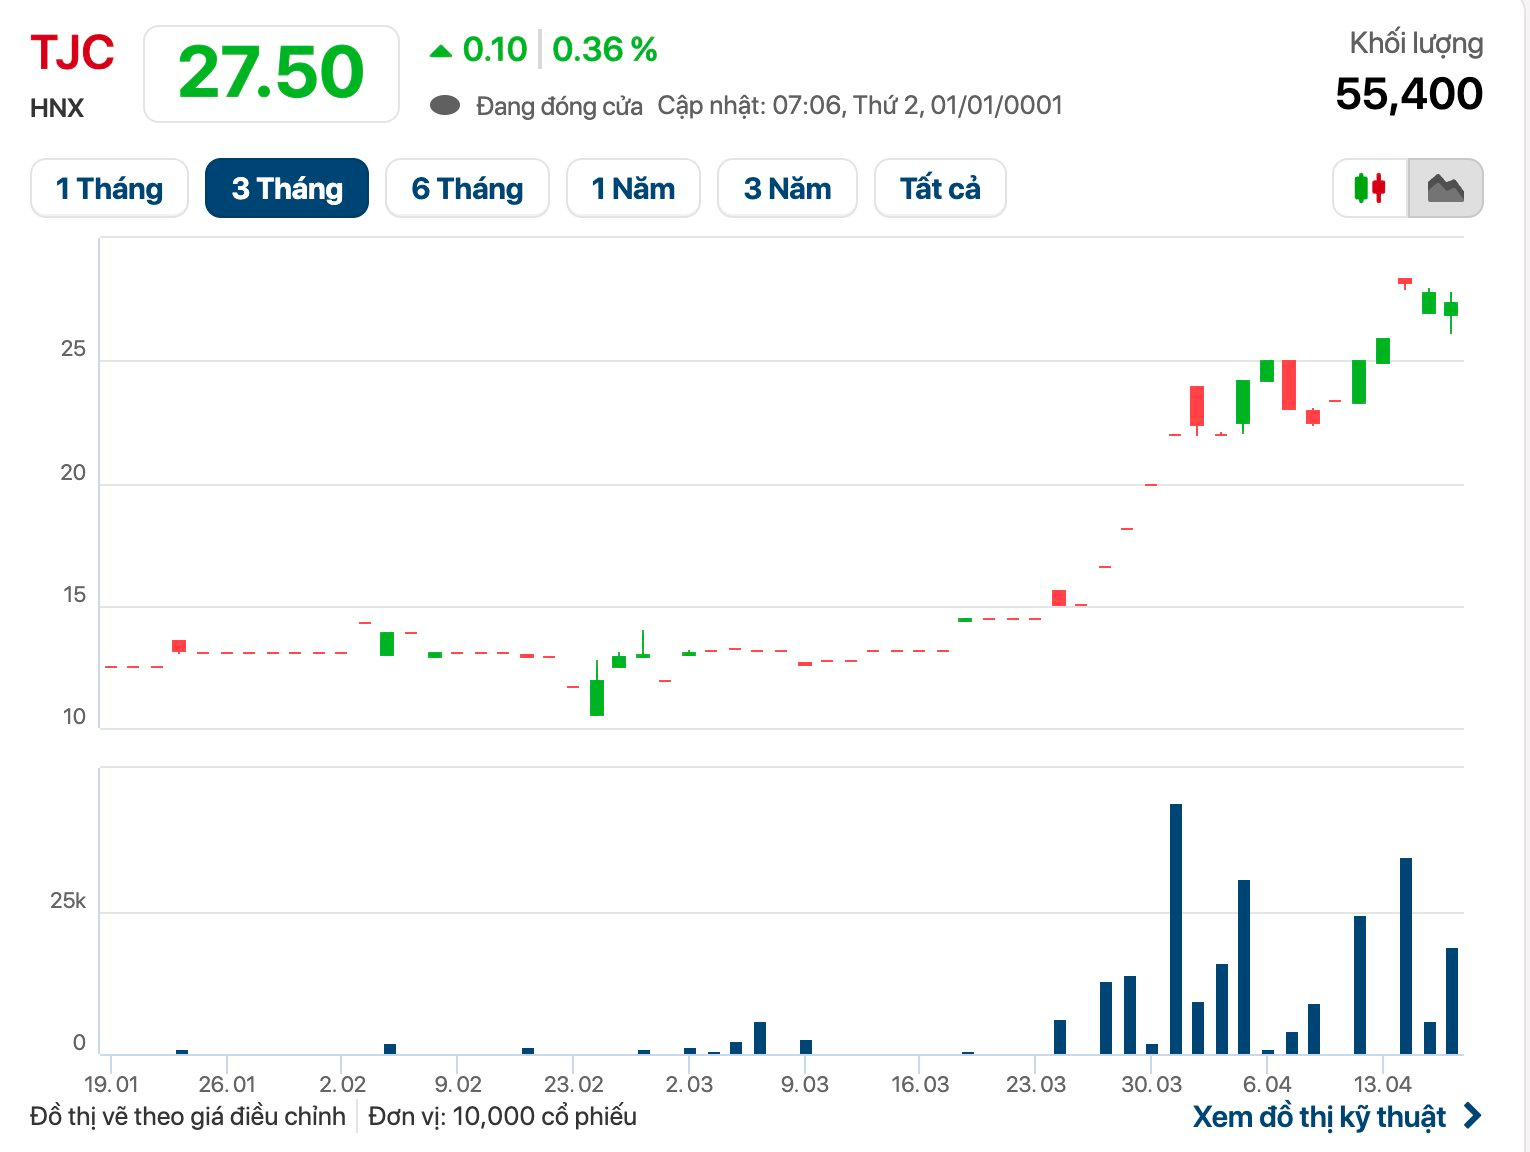Show Tất cả price history

coord(939,188)
